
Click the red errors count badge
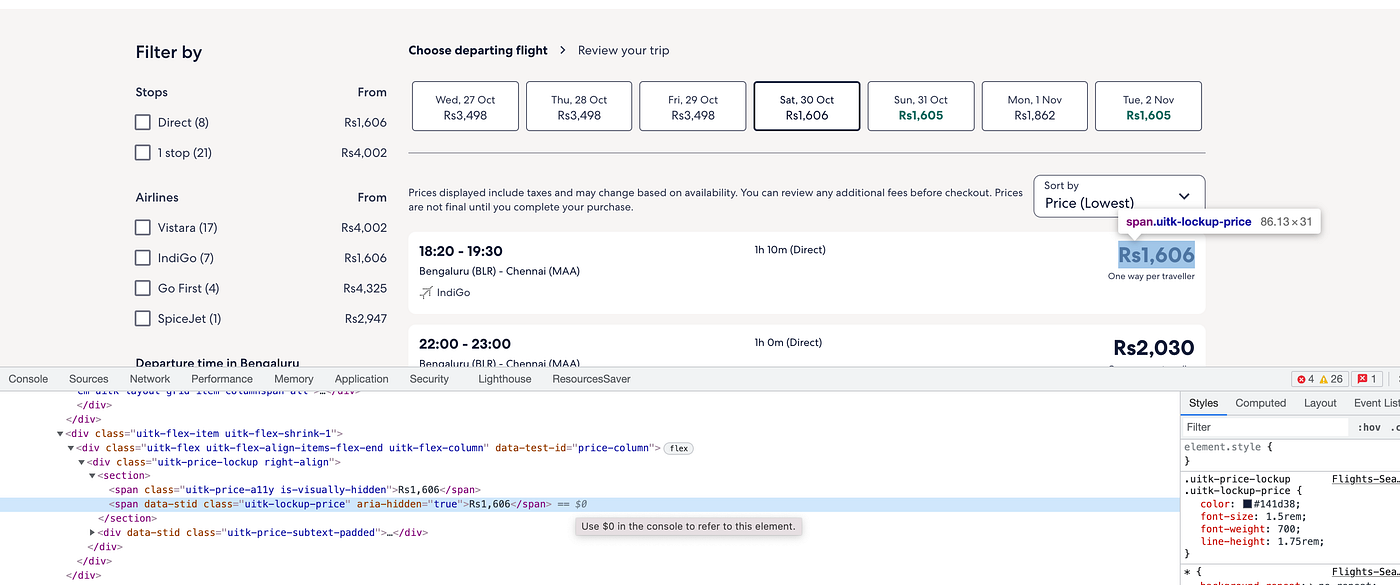pyautogui.click(x=1305, y=379)
